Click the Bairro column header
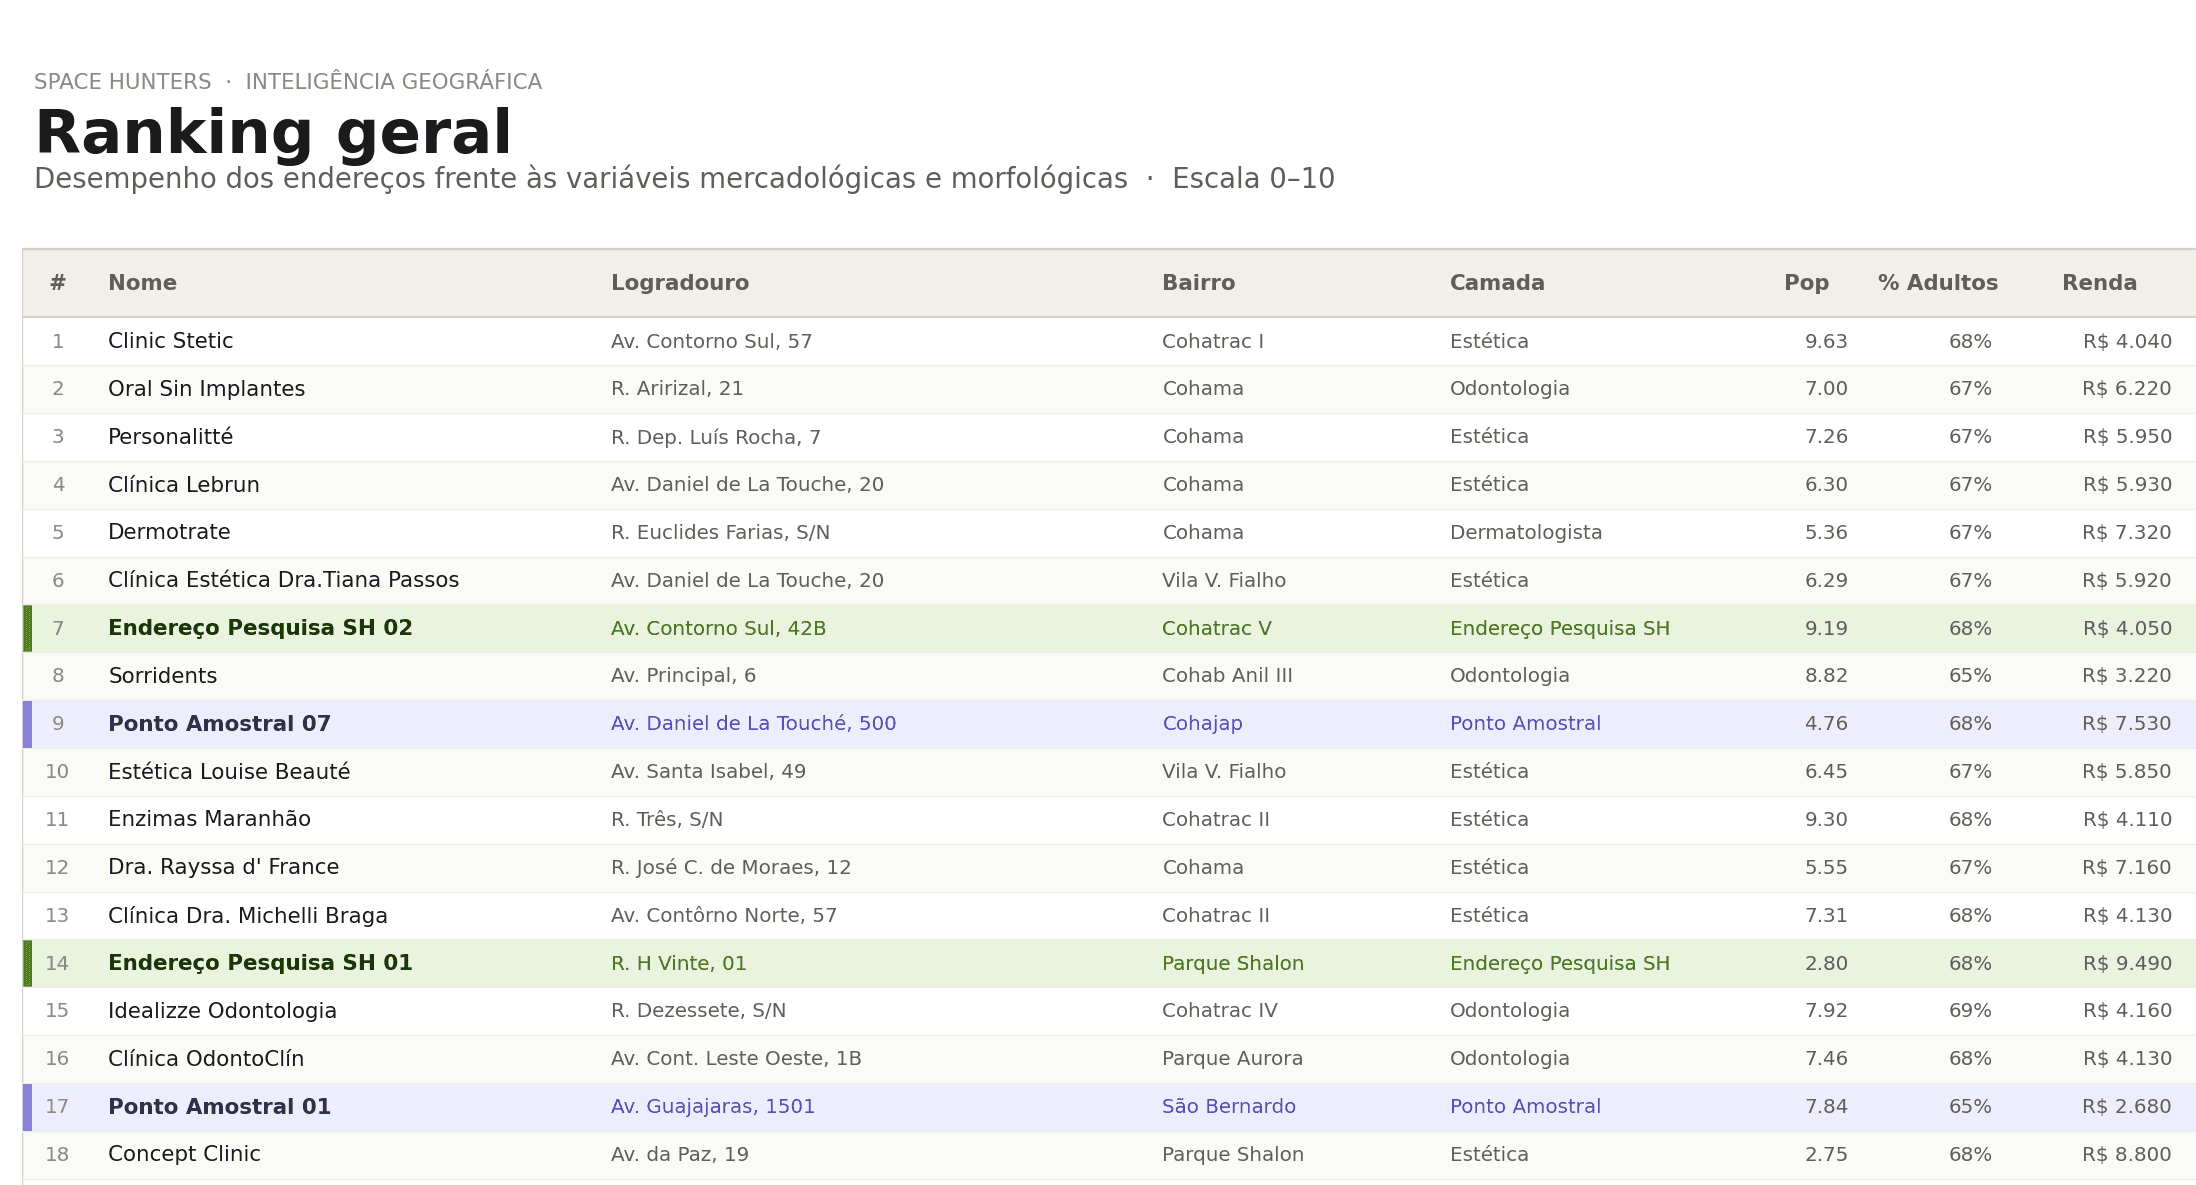2196x1185 pixels. 1198,283
